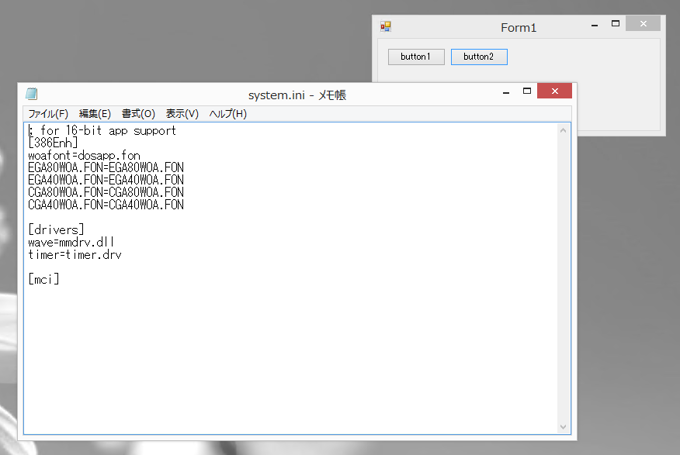Click button1 in the Form1 window
The height and width of the screenshot is (455, 680).
click(416, 57)
